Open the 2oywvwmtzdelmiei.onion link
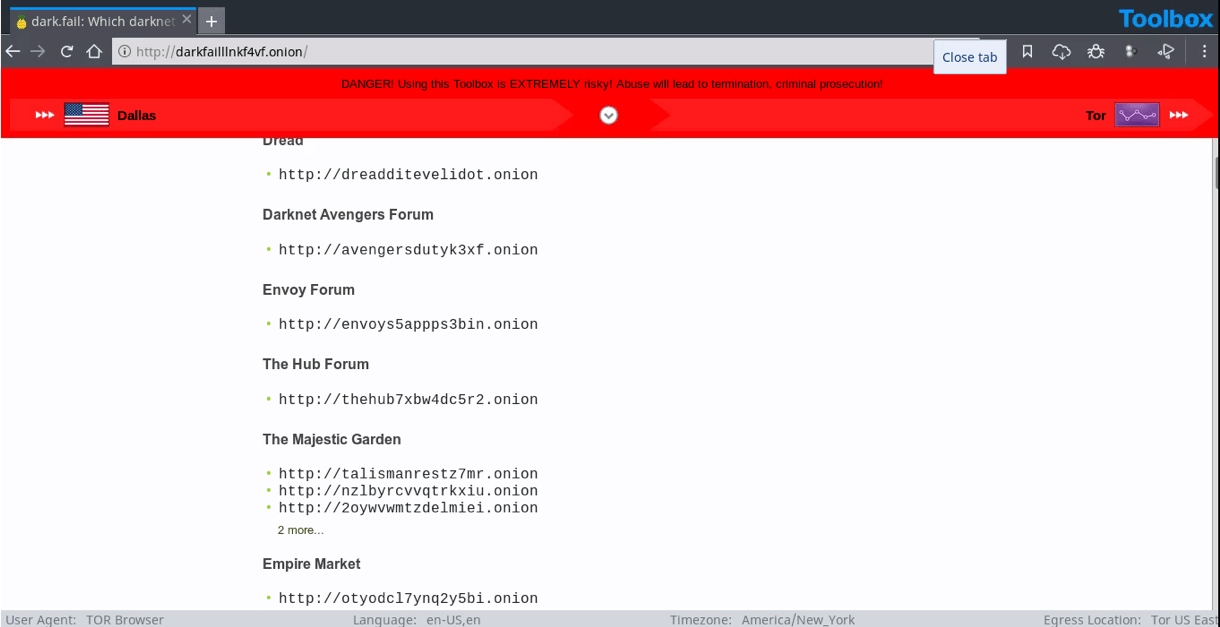This screenshot has height=627, width=1220. click(408, 508)
